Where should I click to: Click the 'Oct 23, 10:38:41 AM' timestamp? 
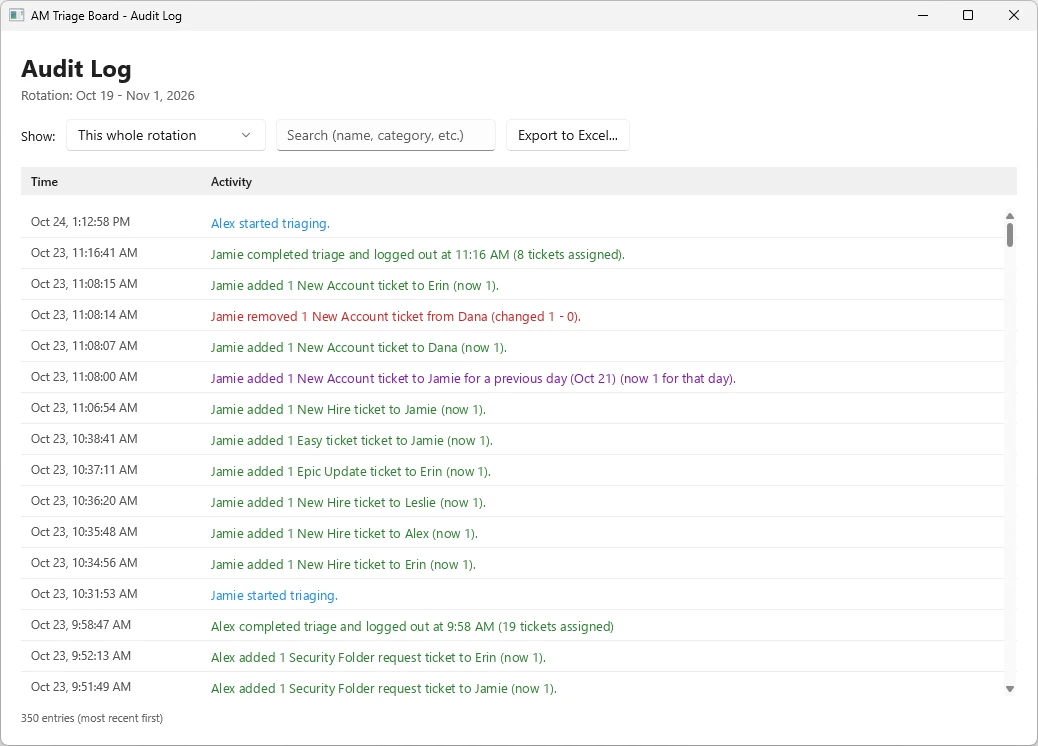click(84, 440)
